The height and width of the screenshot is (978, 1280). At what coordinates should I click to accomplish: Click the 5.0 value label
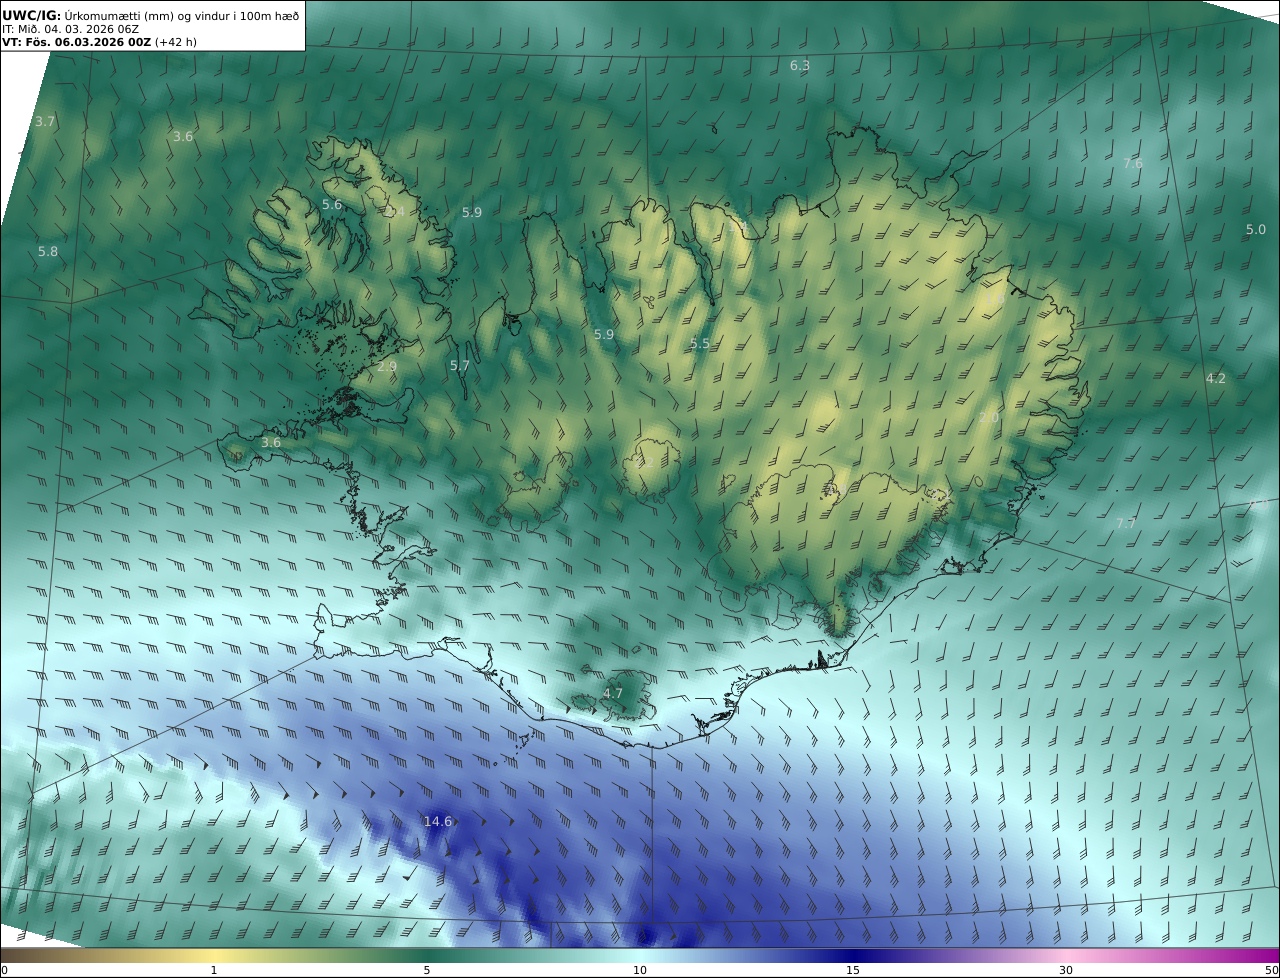(x=1256, y=229)
